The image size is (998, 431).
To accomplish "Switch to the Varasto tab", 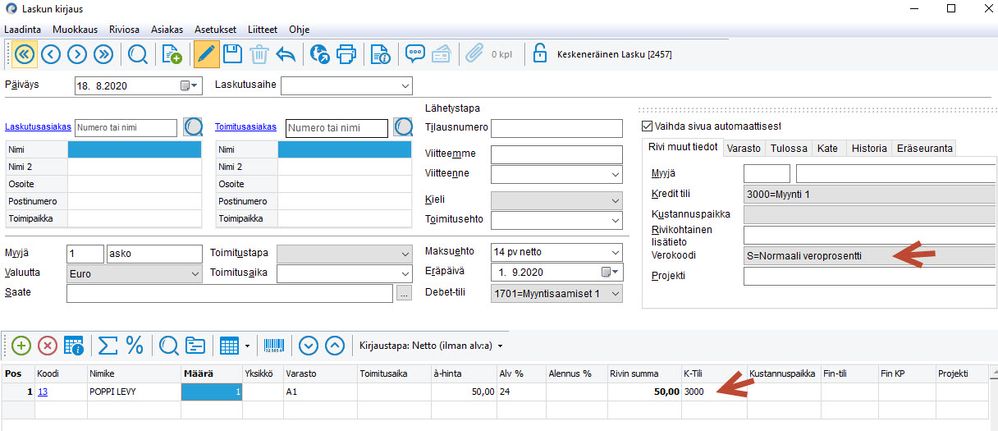I will coord(744,148).
